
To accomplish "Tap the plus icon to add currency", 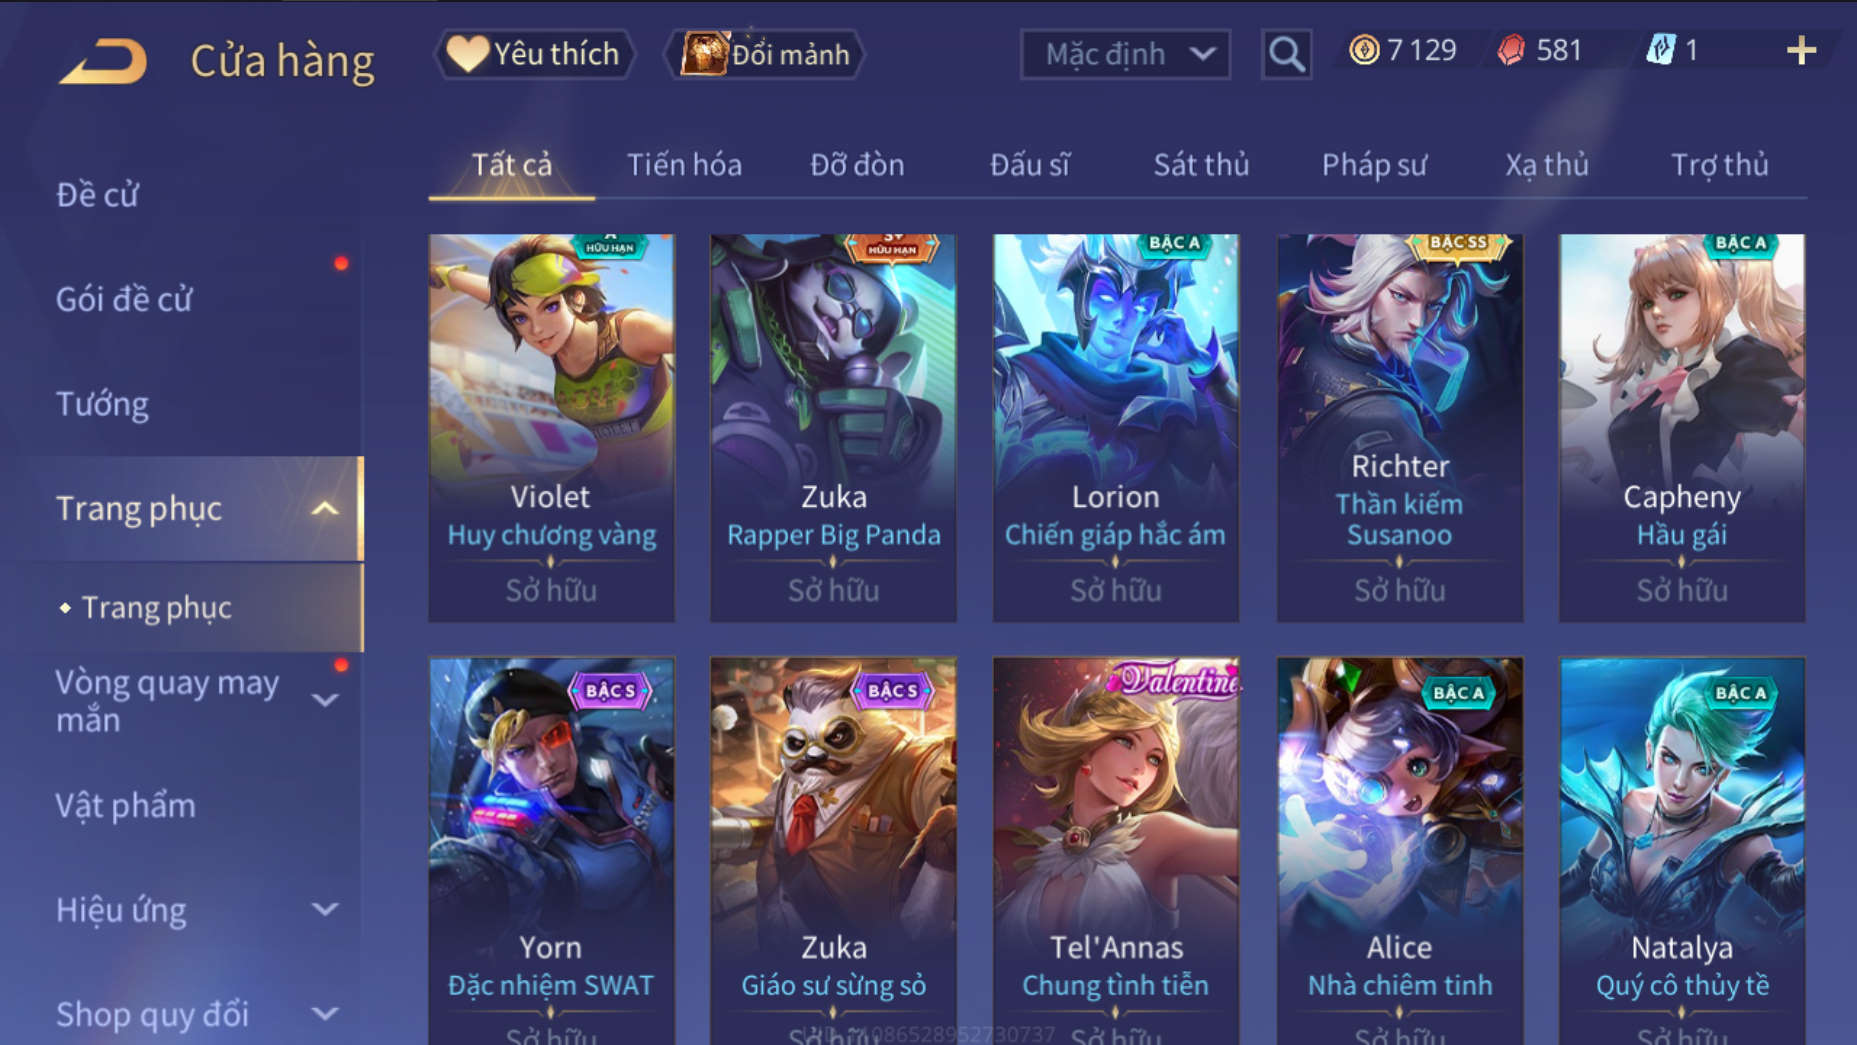I will (x=1801, y=50).
